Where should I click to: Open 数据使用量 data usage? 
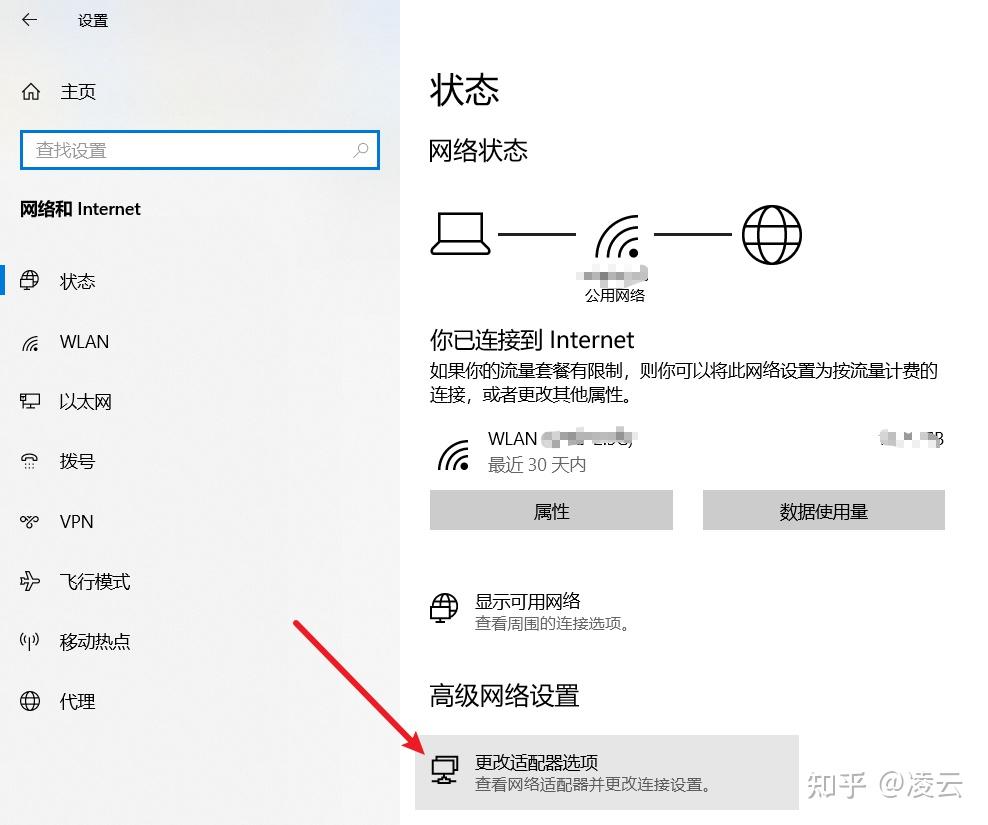coord(824,510)
